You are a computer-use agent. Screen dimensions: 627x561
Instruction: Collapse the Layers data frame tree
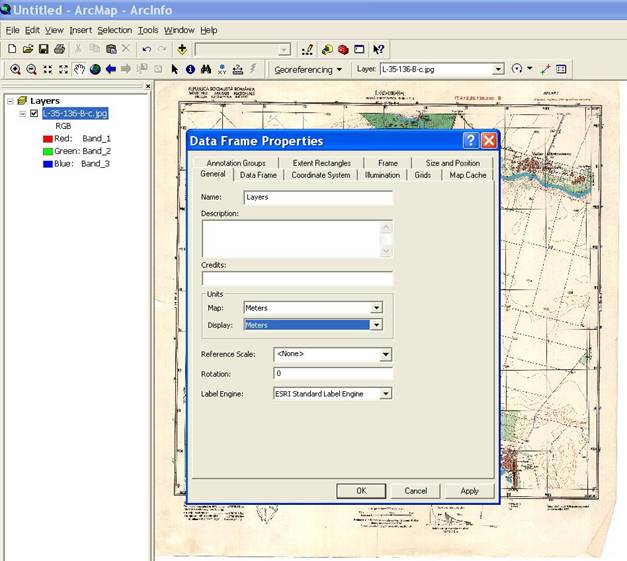pyautogui.click(x=9, y=101)
